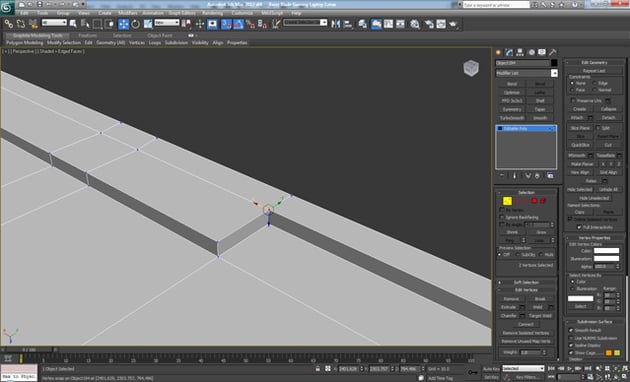Collapse the Edit Vertices rollout header

click(x=526, y=290)
